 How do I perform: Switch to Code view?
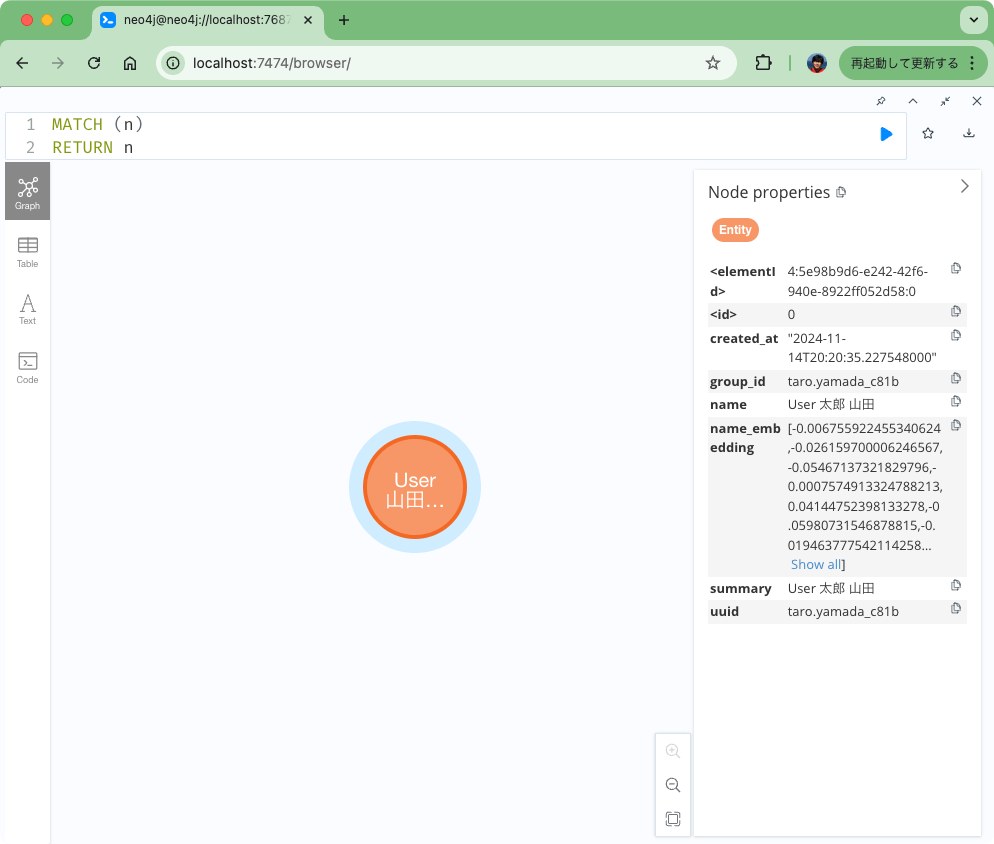click(x=27, y=368)
